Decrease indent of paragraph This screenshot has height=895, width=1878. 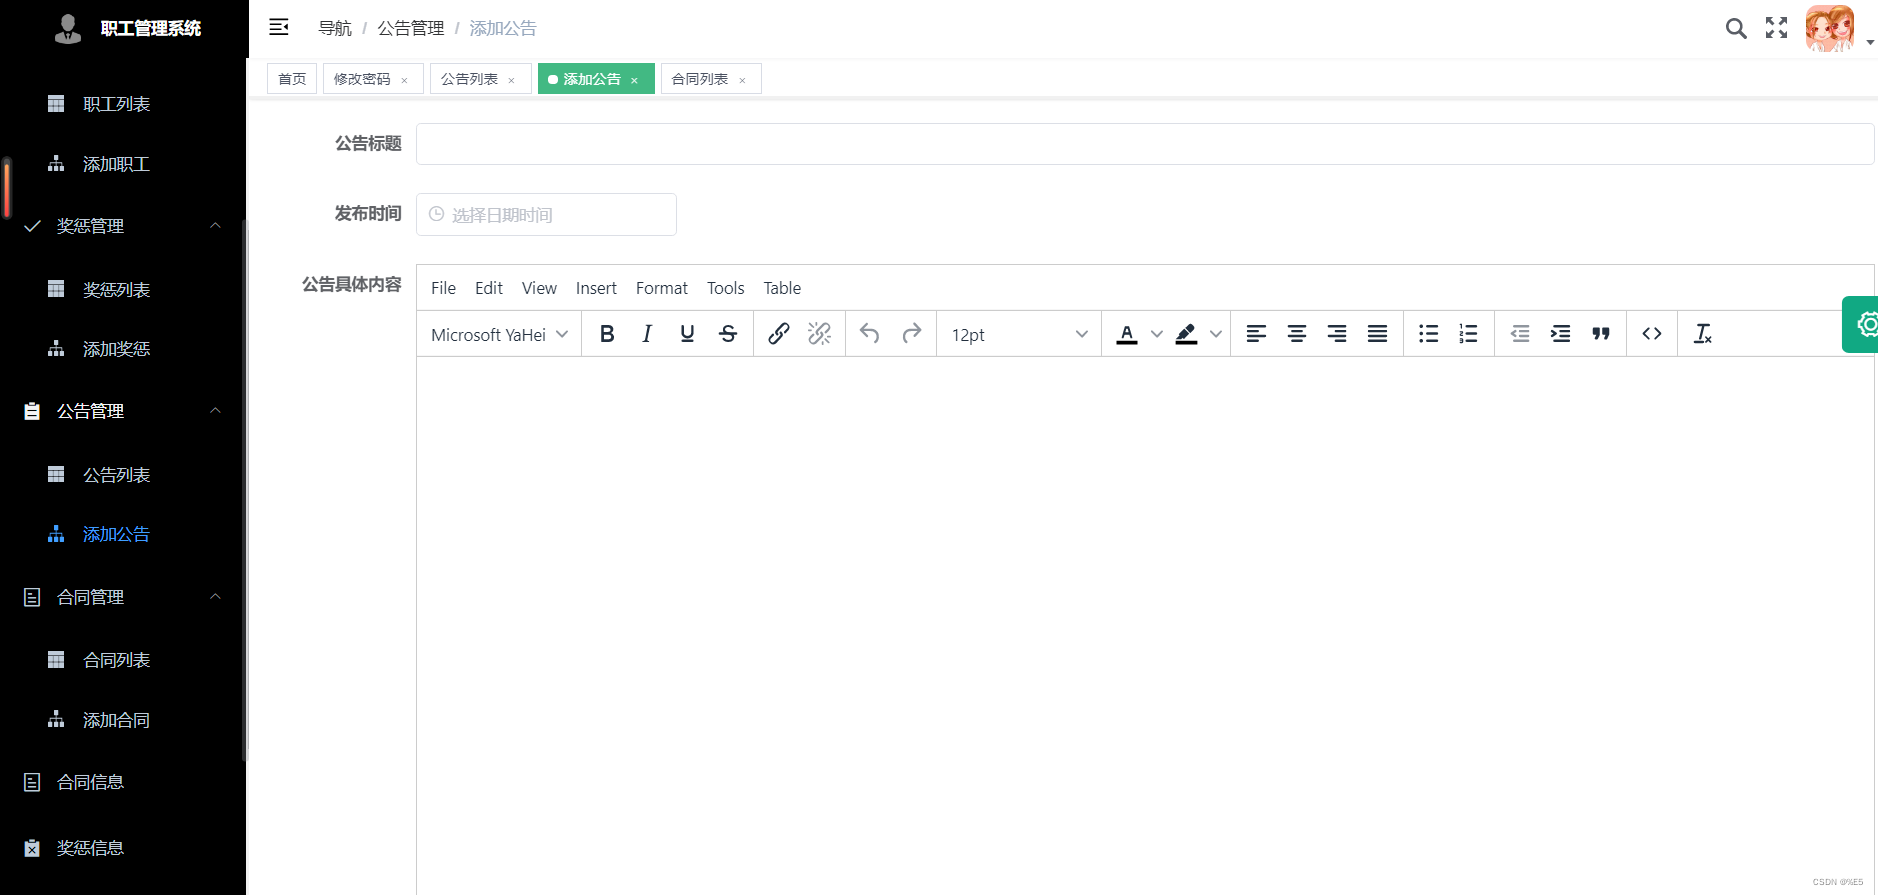point(1520,334)
